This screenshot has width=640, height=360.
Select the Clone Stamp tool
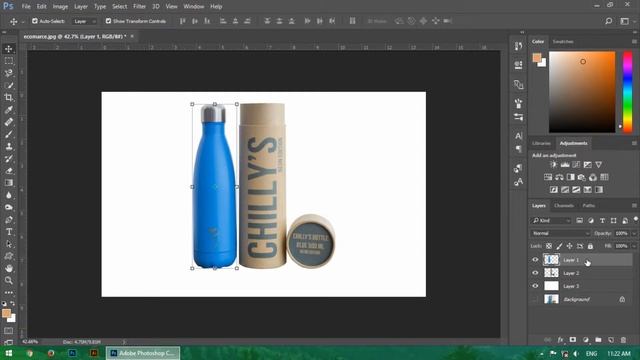pyautogui.click(x=9, y=147)
